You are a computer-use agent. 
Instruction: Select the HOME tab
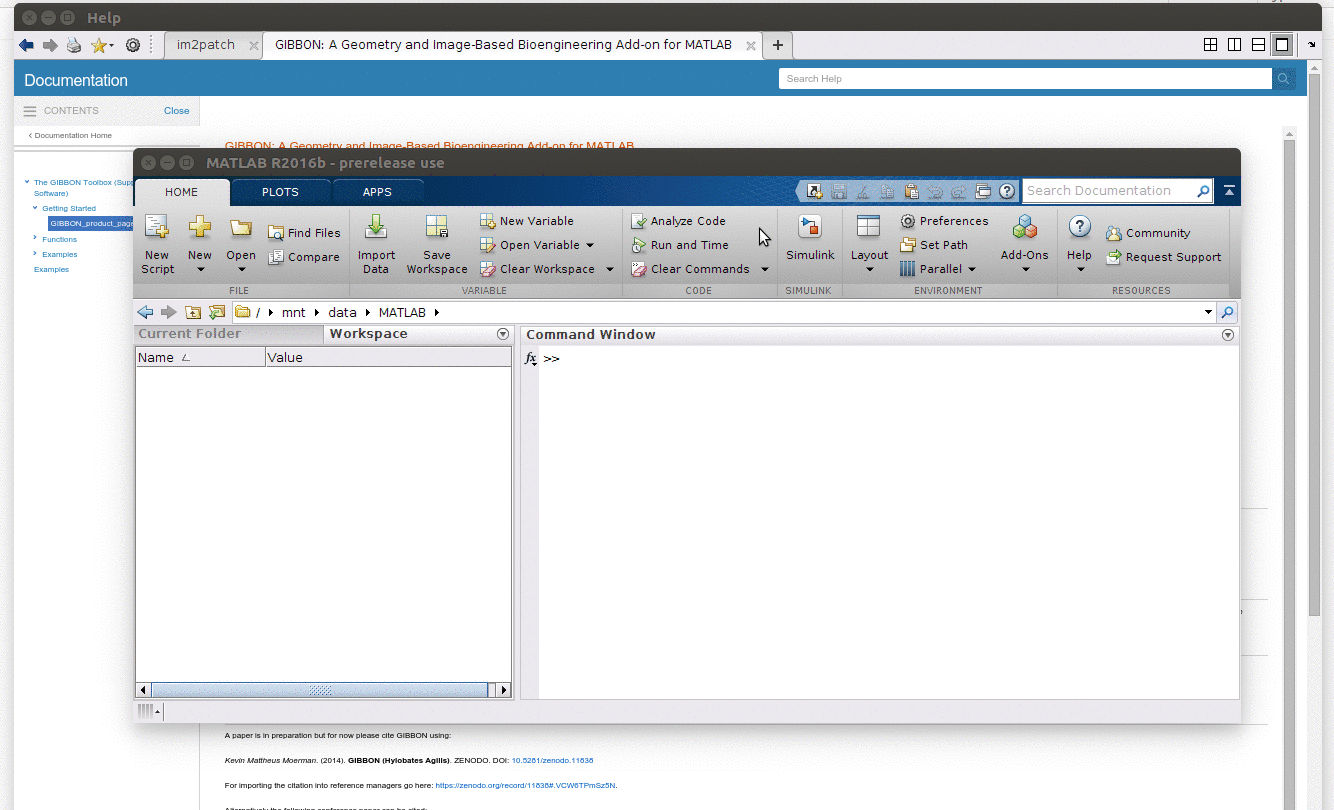pyautogui.click(x=181, y=192)
